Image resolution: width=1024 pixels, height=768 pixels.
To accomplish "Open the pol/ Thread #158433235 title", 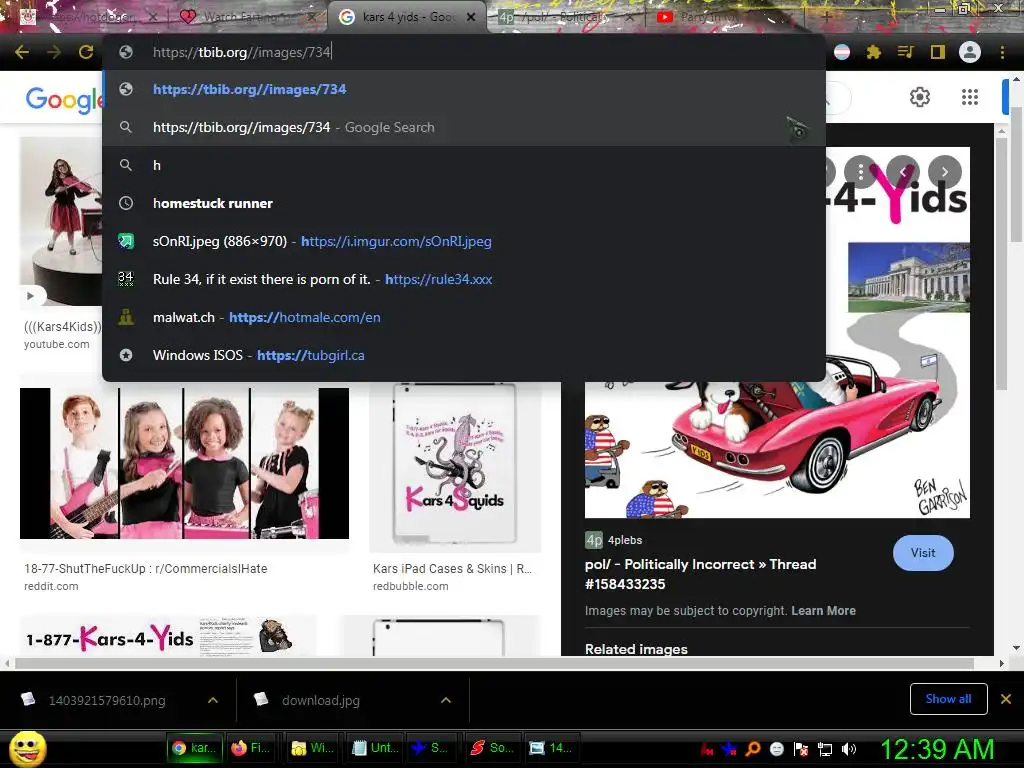I will pyautogui.click(x=700, y=574).
